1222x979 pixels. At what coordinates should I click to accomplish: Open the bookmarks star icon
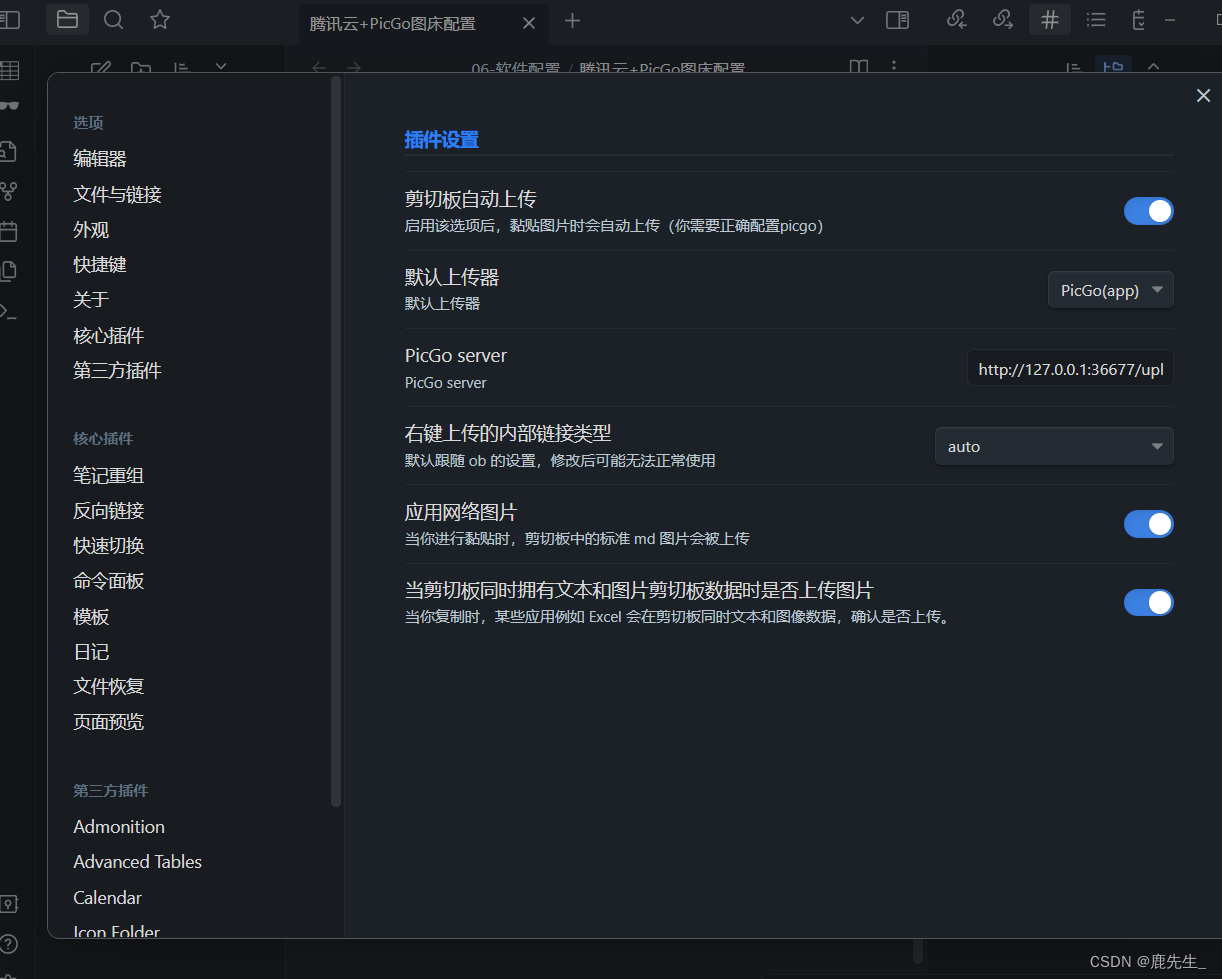point(160,20)
